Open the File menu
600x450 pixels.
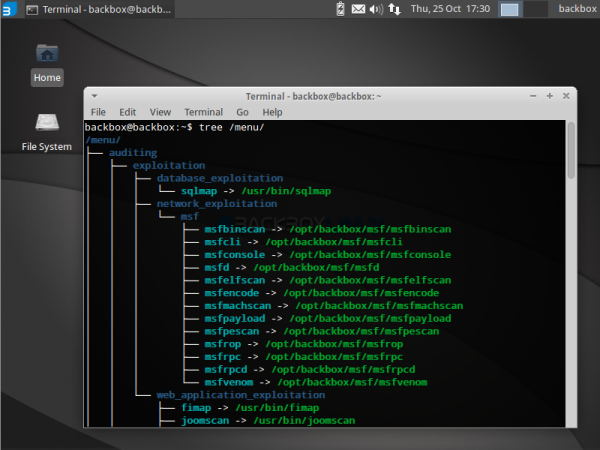pos(98,112)
